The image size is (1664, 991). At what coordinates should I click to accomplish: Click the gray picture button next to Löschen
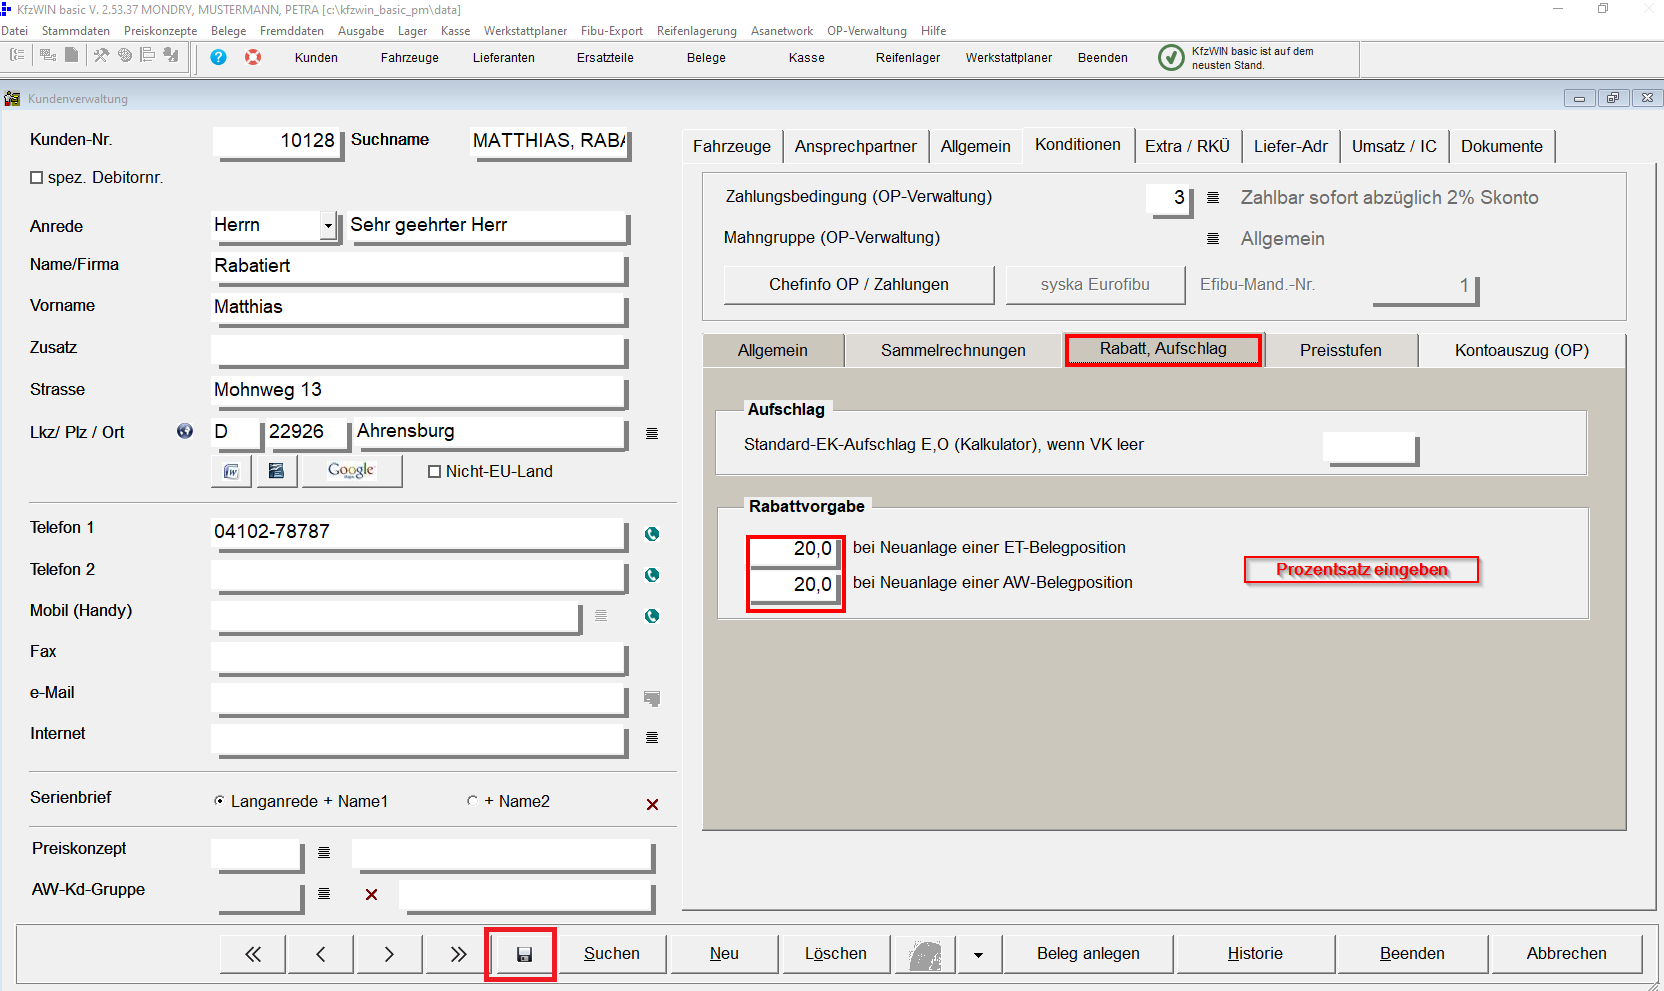click(x=925, y=955)
